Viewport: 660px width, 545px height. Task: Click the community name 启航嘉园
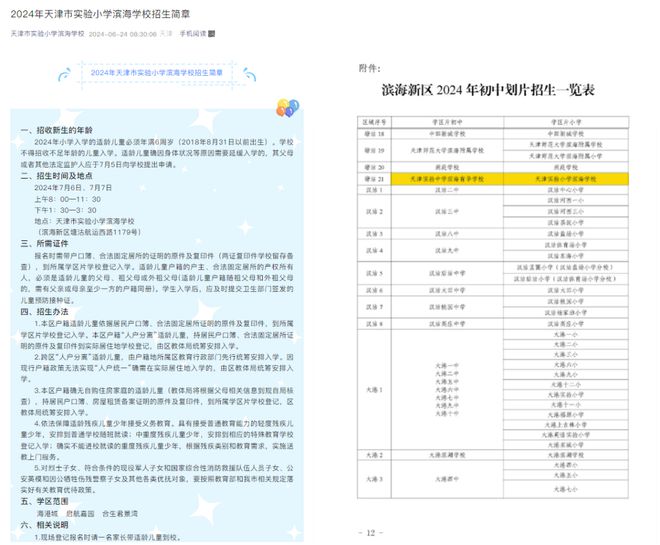coord(80,513)
